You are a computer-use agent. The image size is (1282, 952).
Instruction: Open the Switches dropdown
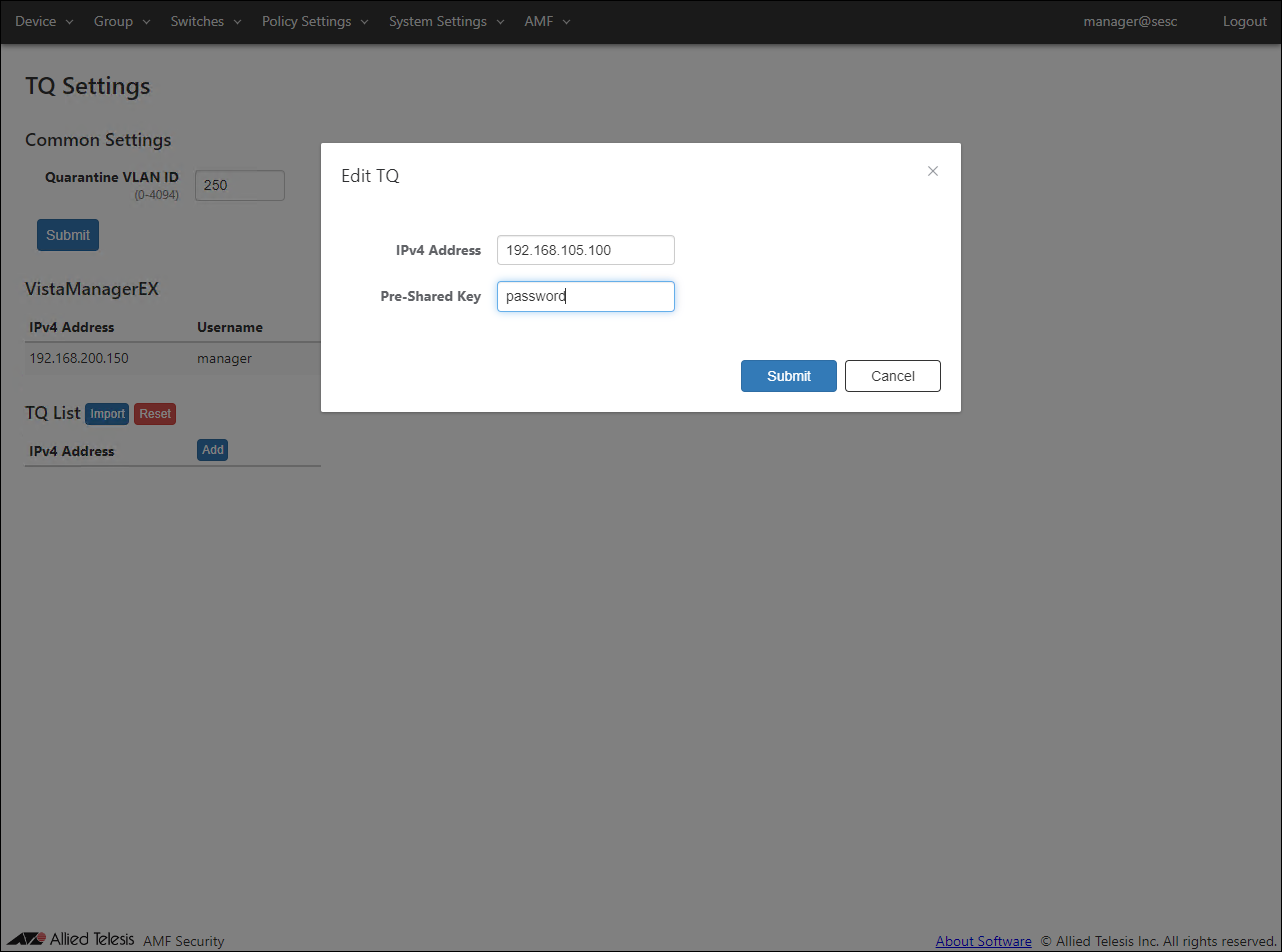(x=206, y=21)
